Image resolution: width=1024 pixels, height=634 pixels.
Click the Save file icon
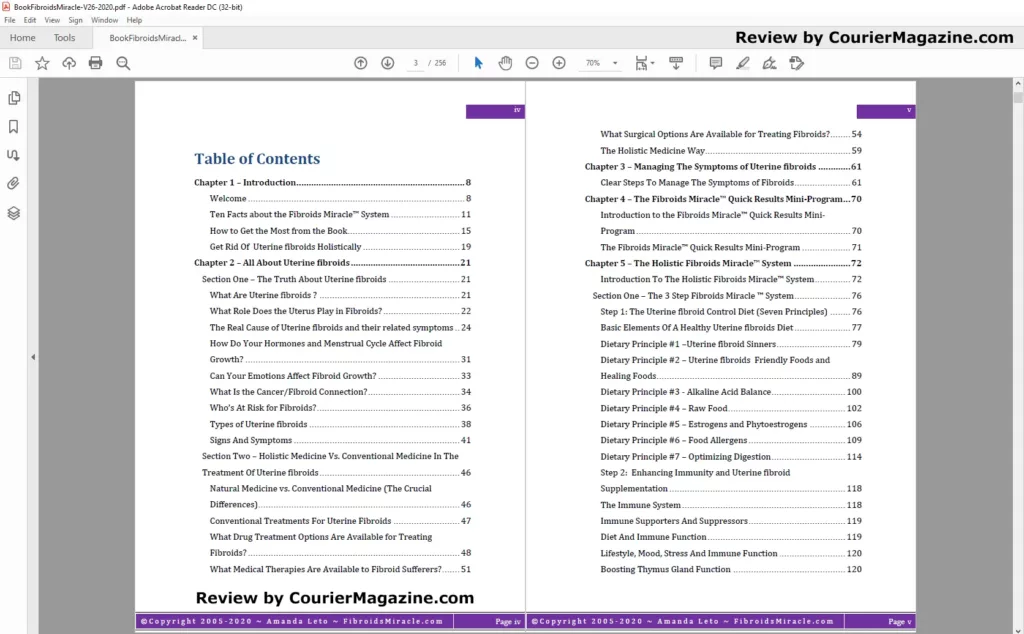pos(15,63)
